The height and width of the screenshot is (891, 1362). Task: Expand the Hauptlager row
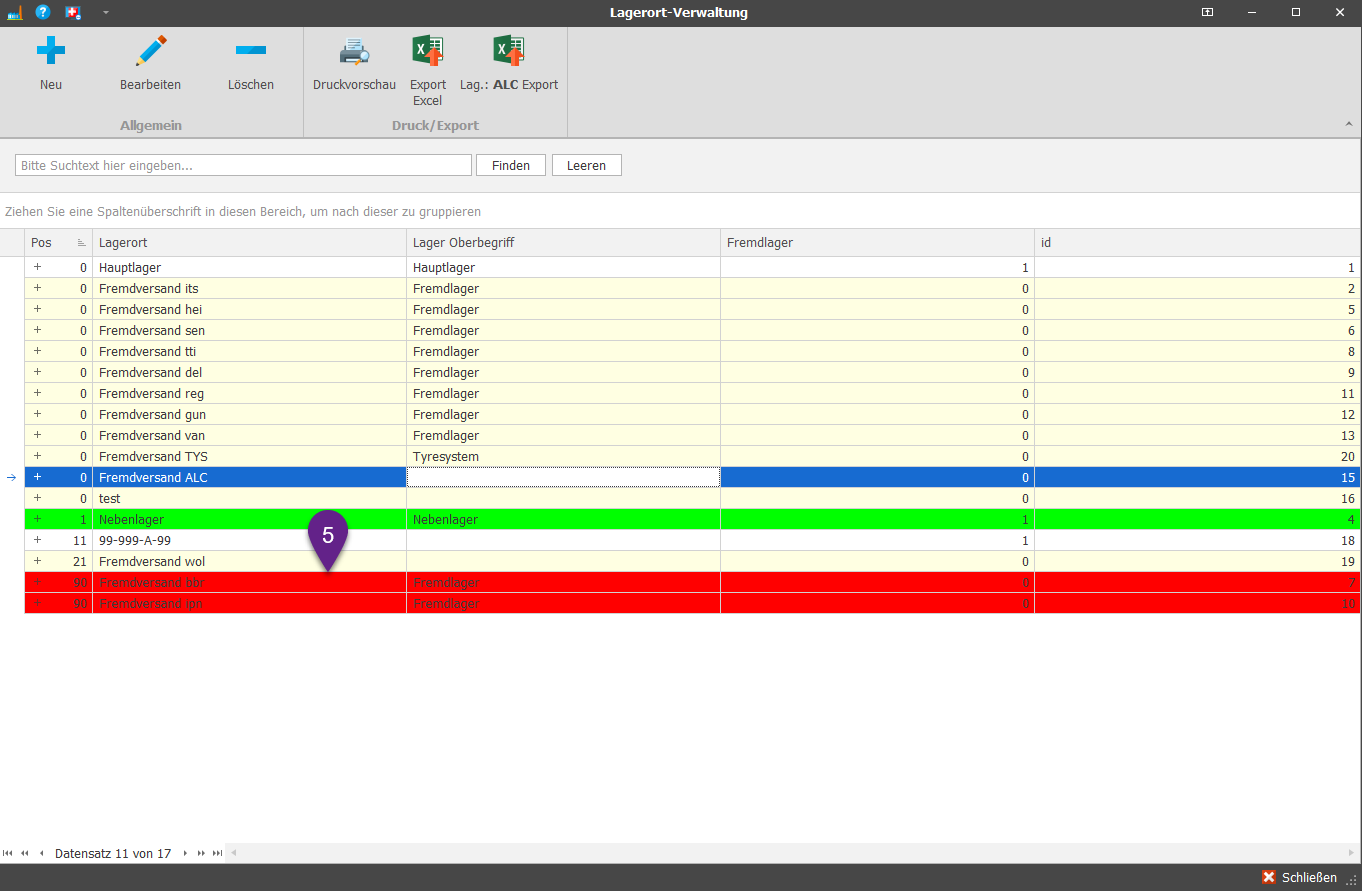point(38,267)
